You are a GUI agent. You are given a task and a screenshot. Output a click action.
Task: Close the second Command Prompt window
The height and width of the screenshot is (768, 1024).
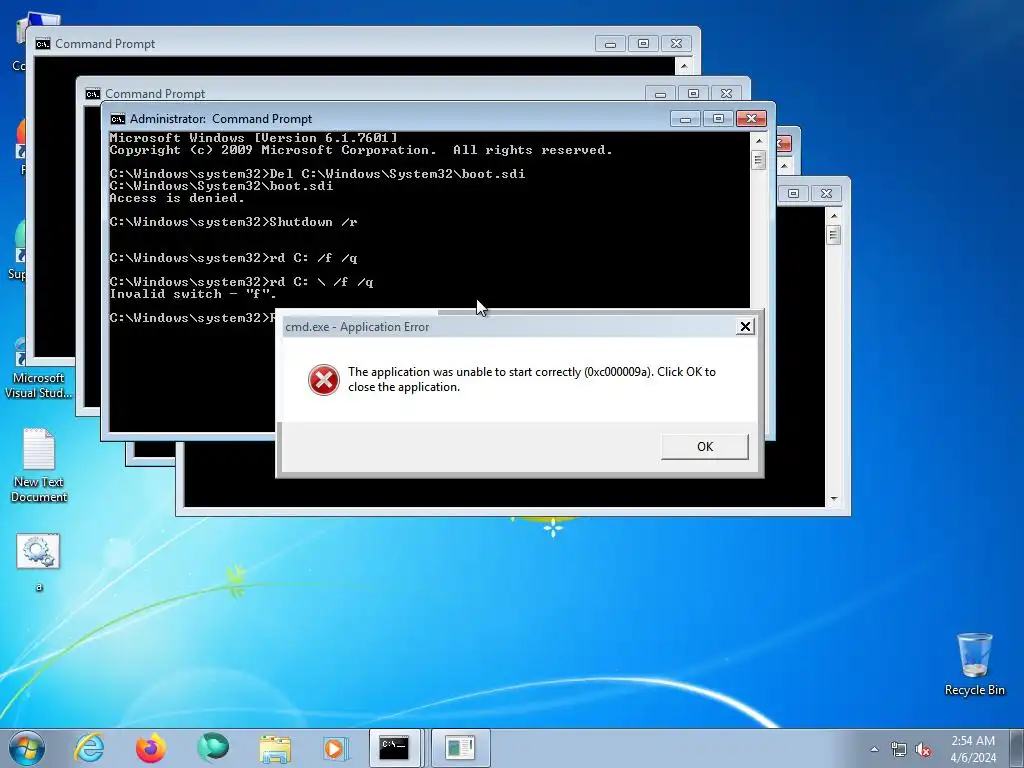[x=726, y=94]
